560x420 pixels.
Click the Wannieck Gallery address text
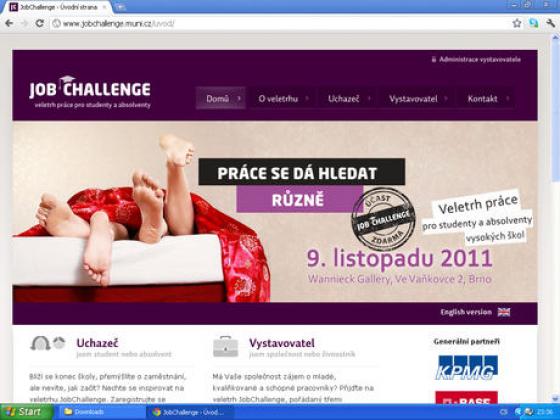(x=400, y=279)
